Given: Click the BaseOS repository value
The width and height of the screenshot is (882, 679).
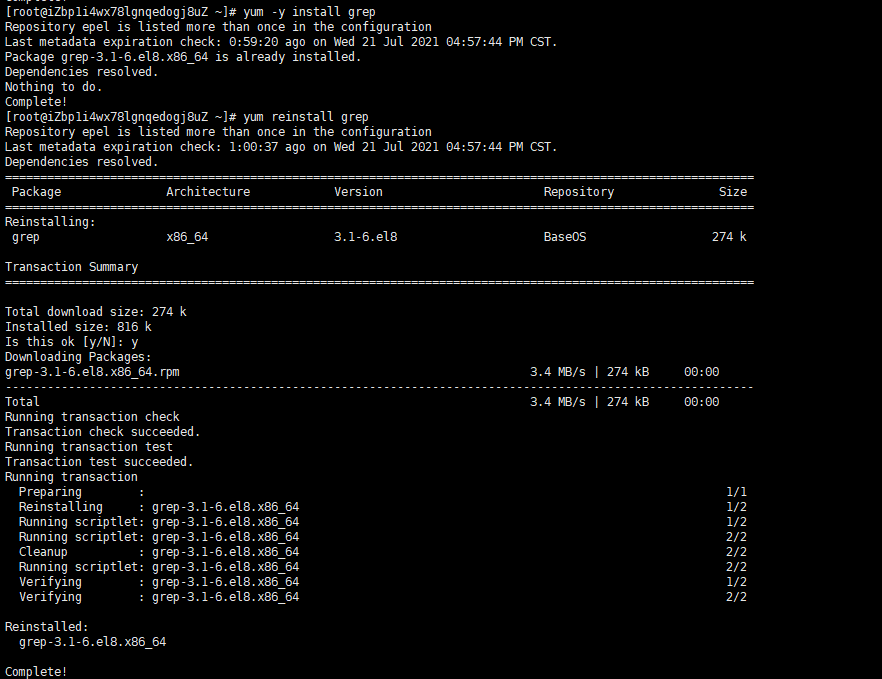Looking at the screenshot, I should coord(568,237).
